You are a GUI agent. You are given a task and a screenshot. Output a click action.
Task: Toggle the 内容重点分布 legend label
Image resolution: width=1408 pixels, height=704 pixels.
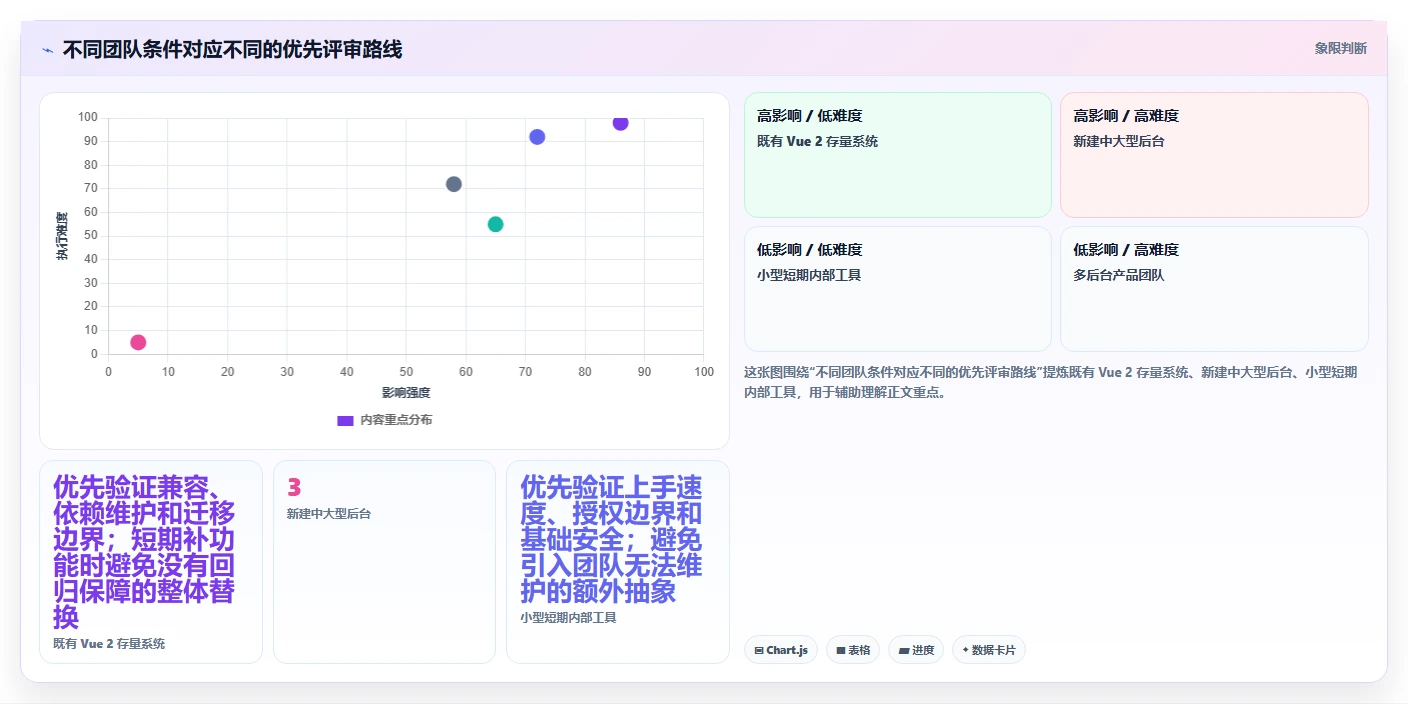[x=396, y=420]
